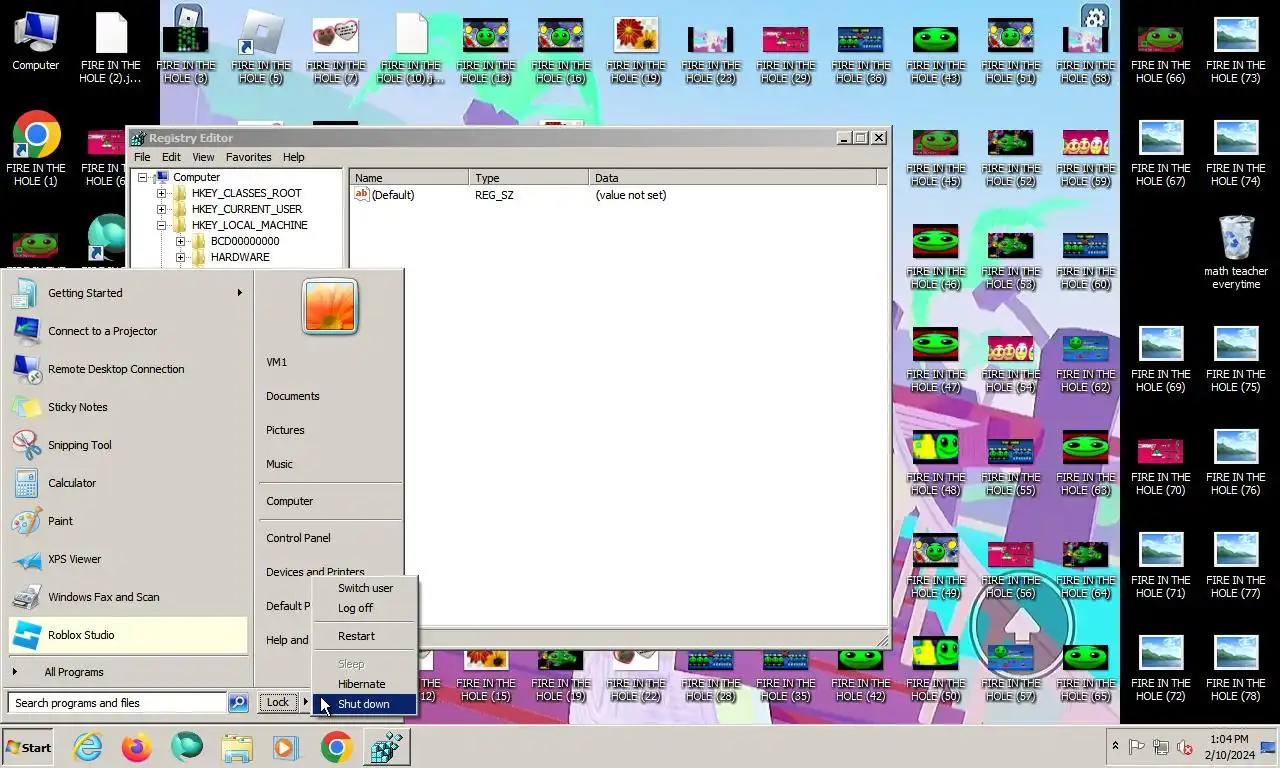Open Windows Explorer folder icon on taskbar
This screenshot has height=768, width=1280.
236,747
